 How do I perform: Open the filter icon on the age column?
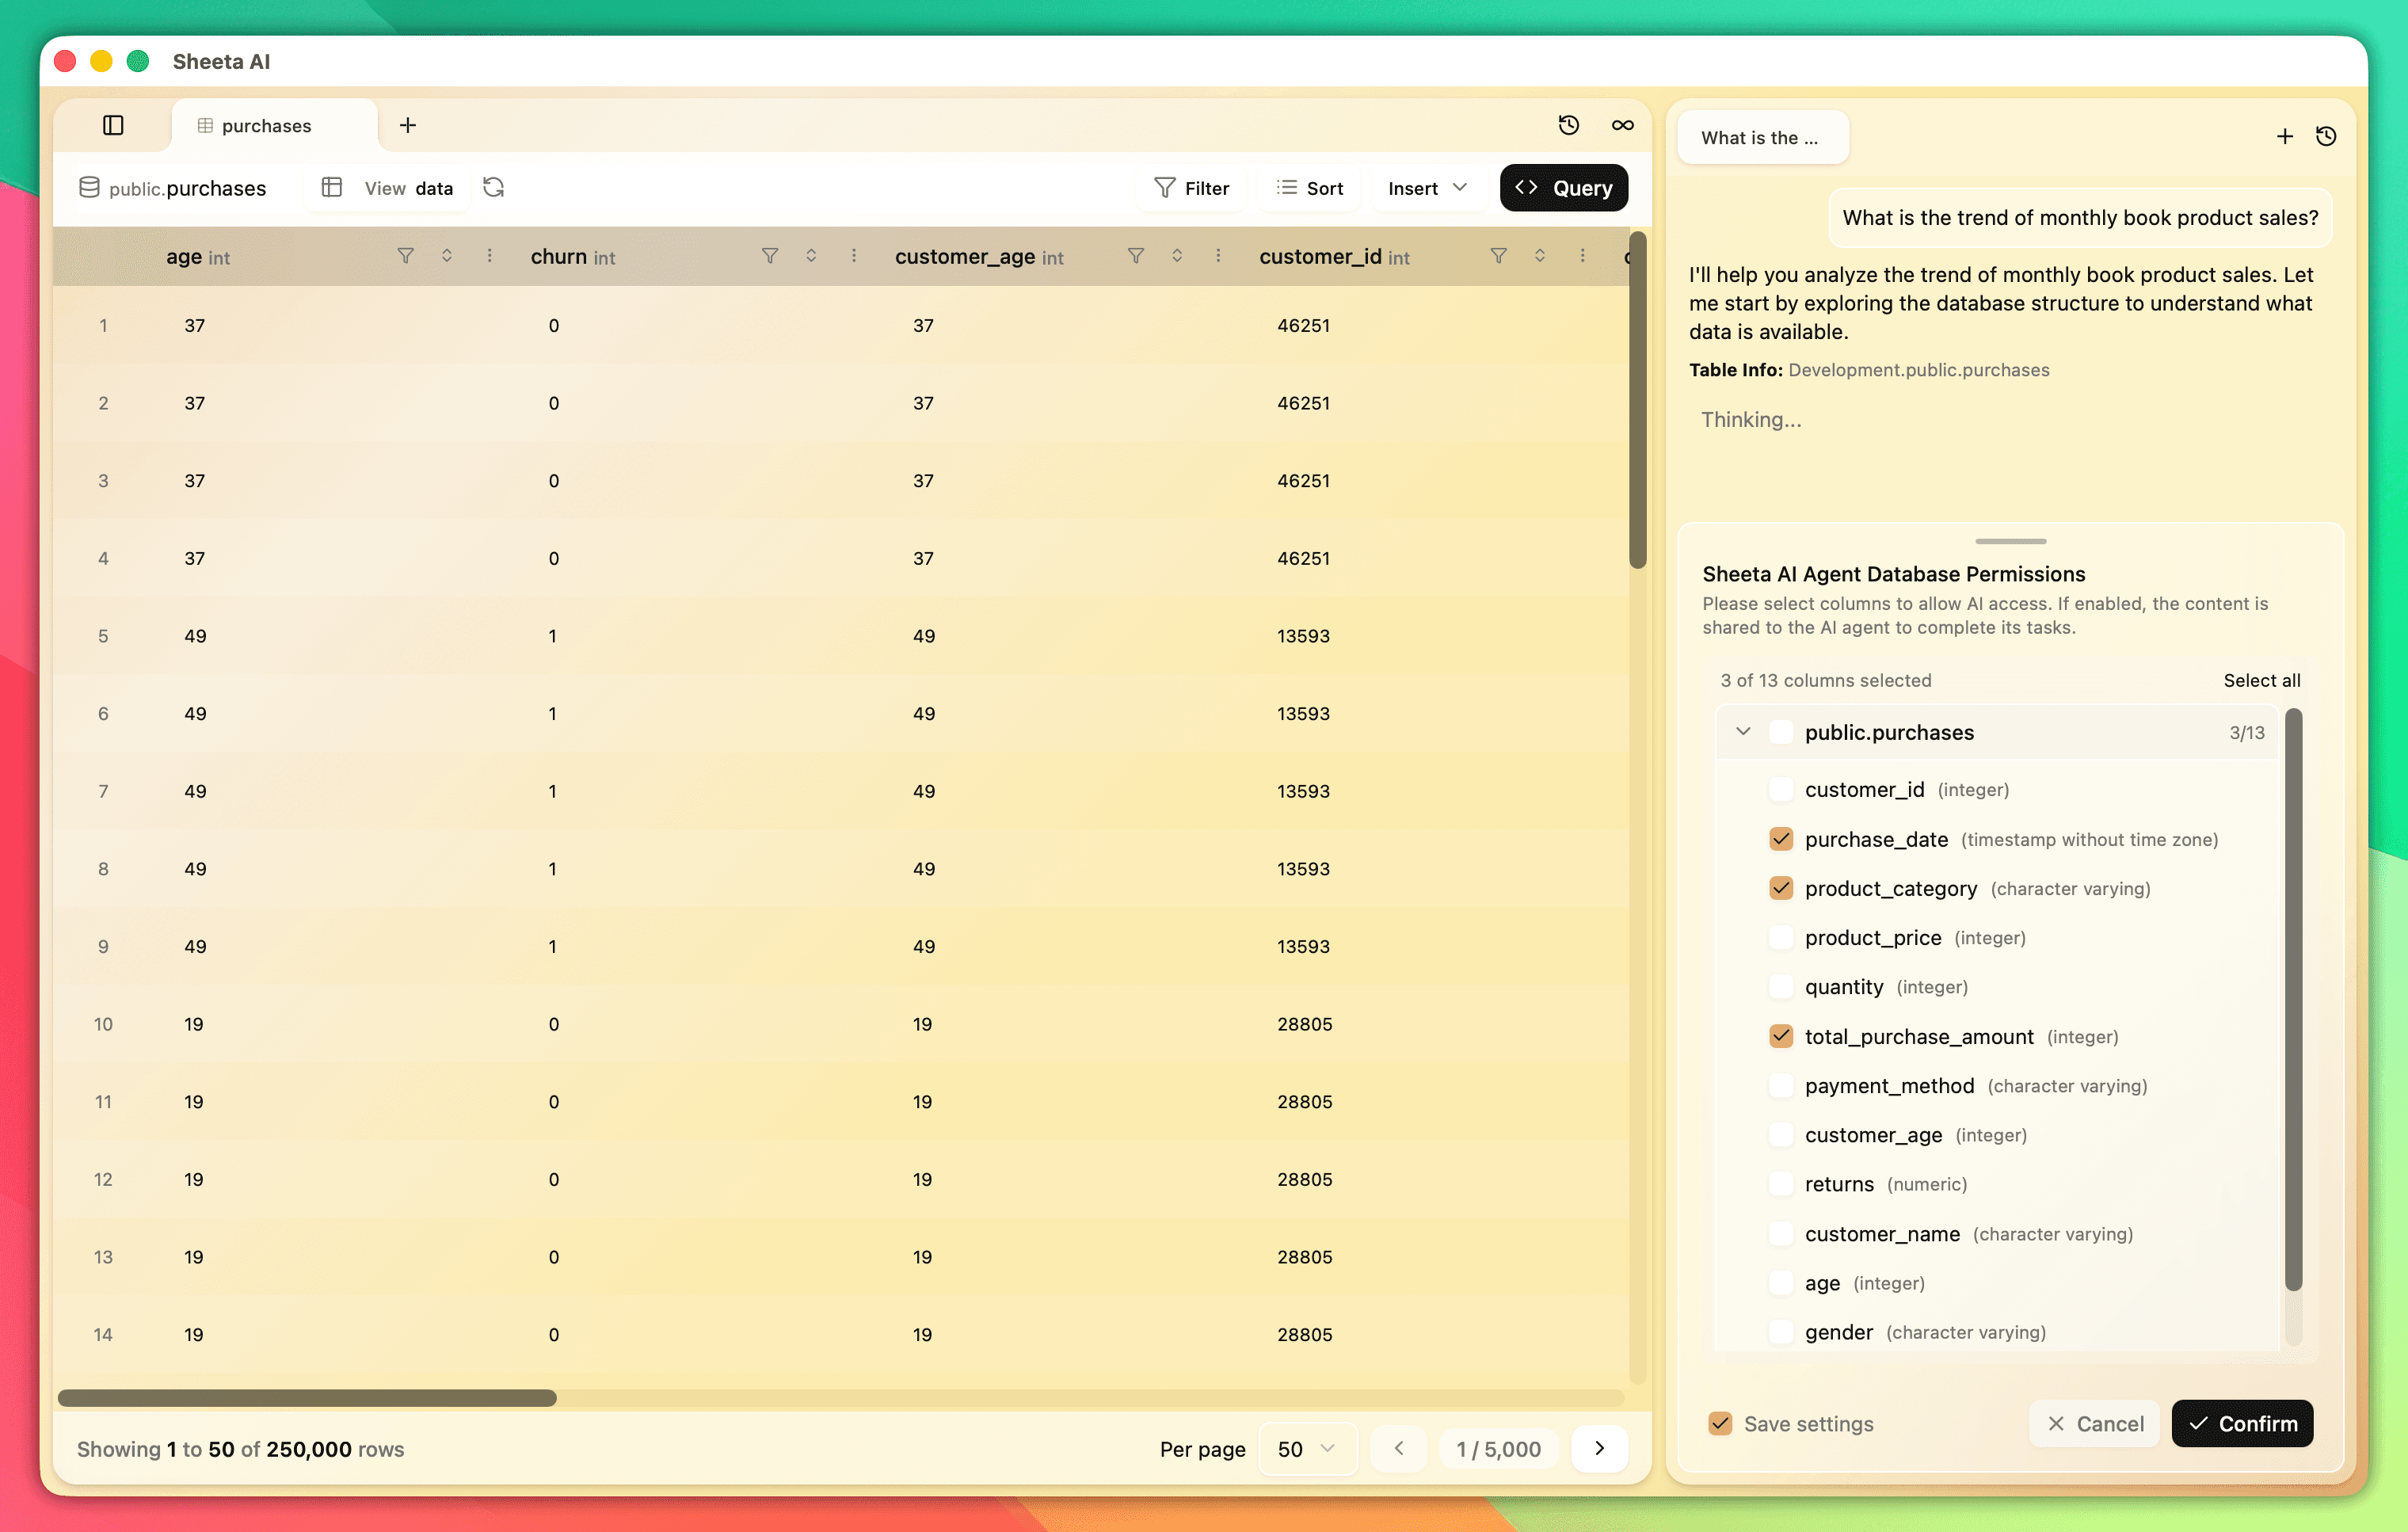[405, 256]
